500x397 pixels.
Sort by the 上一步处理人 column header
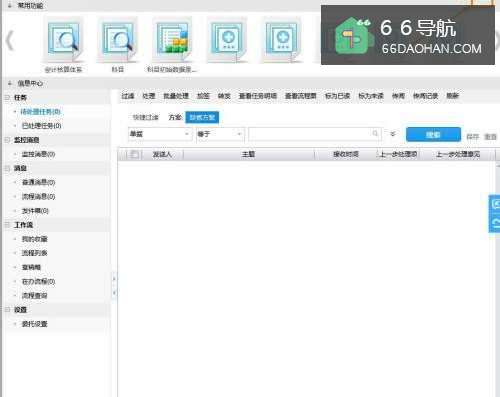[x=398, y=154]
